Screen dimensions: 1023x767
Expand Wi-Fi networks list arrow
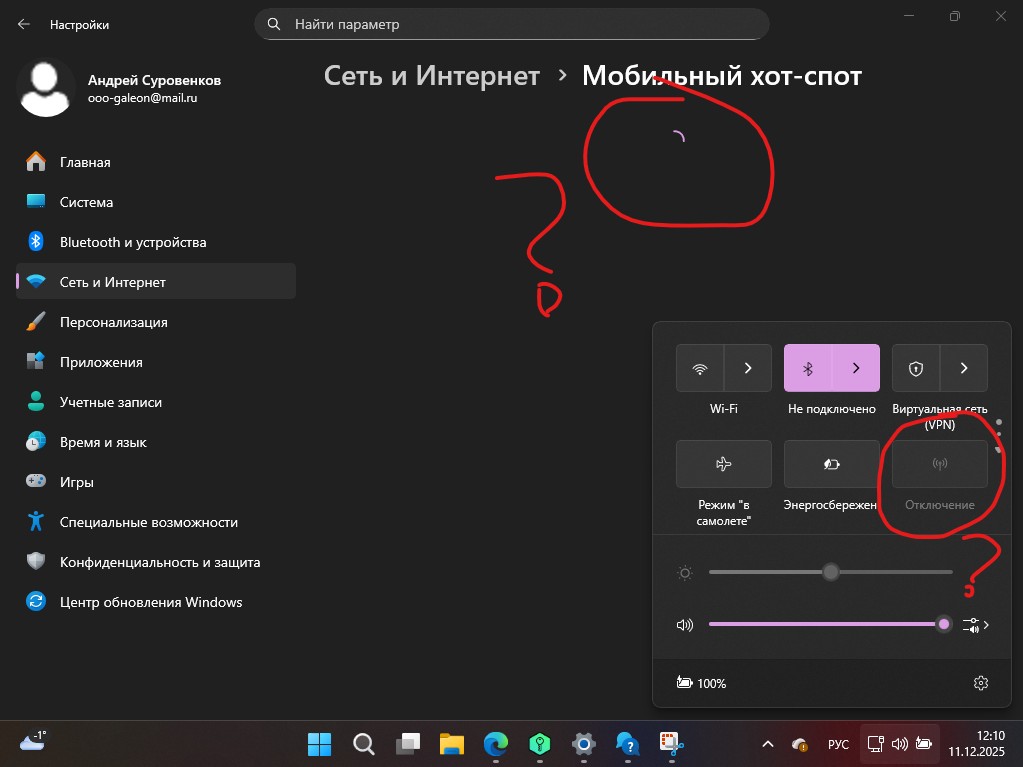pos(748,368)
